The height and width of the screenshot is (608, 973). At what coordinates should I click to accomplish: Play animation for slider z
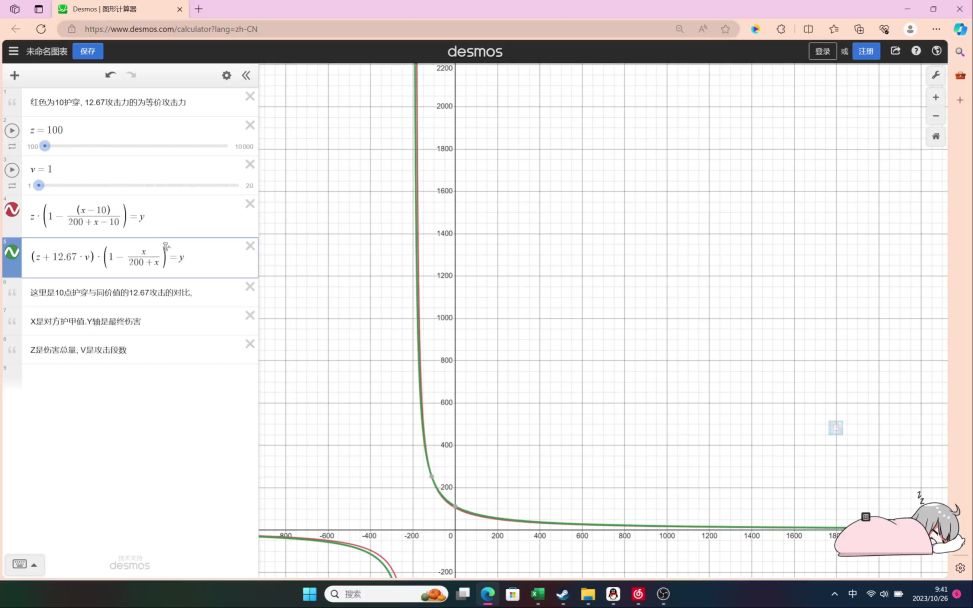coord(12,130)
